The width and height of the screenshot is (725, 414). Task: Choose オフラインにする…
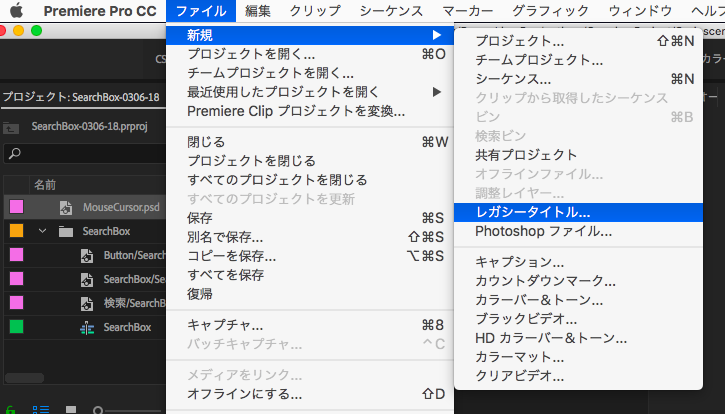(x=310, y=394)
